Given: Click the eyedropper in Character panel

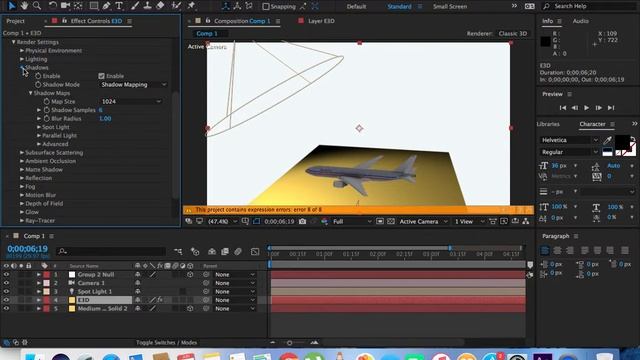Looking at the screenshot, I should pyautogui.click(x=607, y=140).
